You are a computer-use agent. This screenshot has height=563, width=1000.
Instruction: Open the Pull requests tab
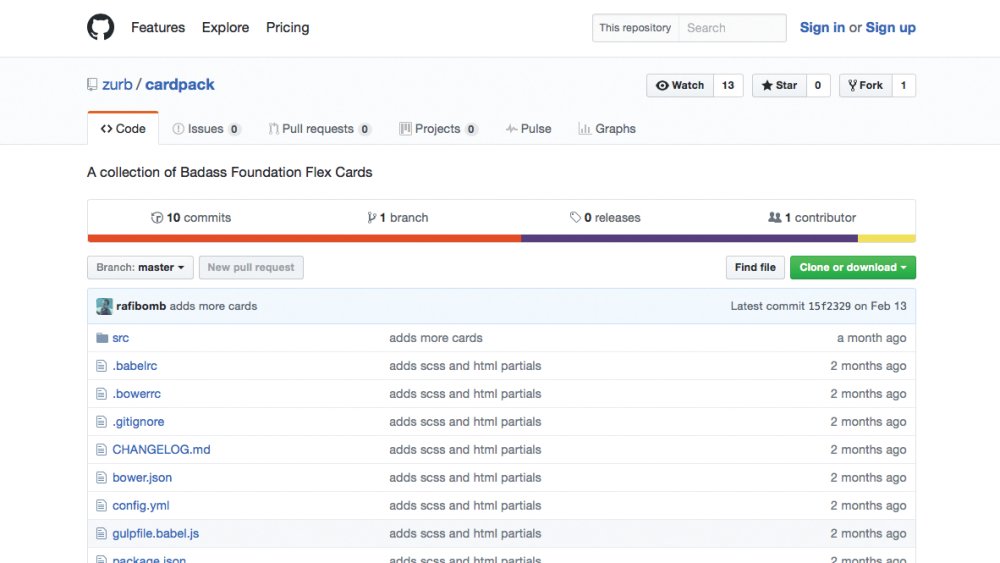click(320, 129)
